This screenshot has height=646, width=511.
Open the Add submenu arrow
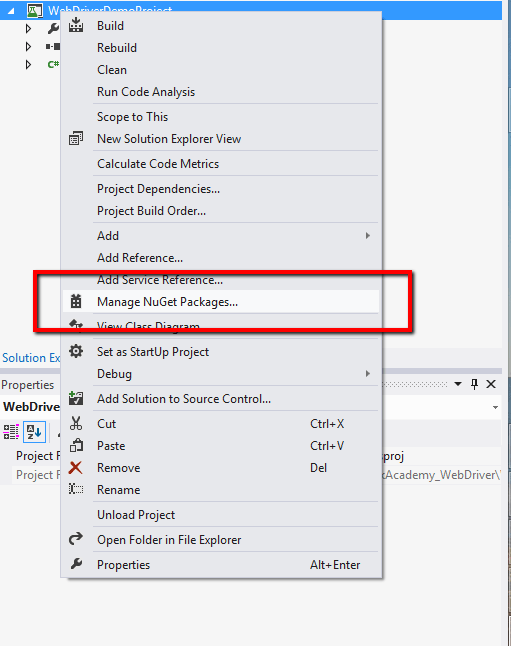click(368, 235)
